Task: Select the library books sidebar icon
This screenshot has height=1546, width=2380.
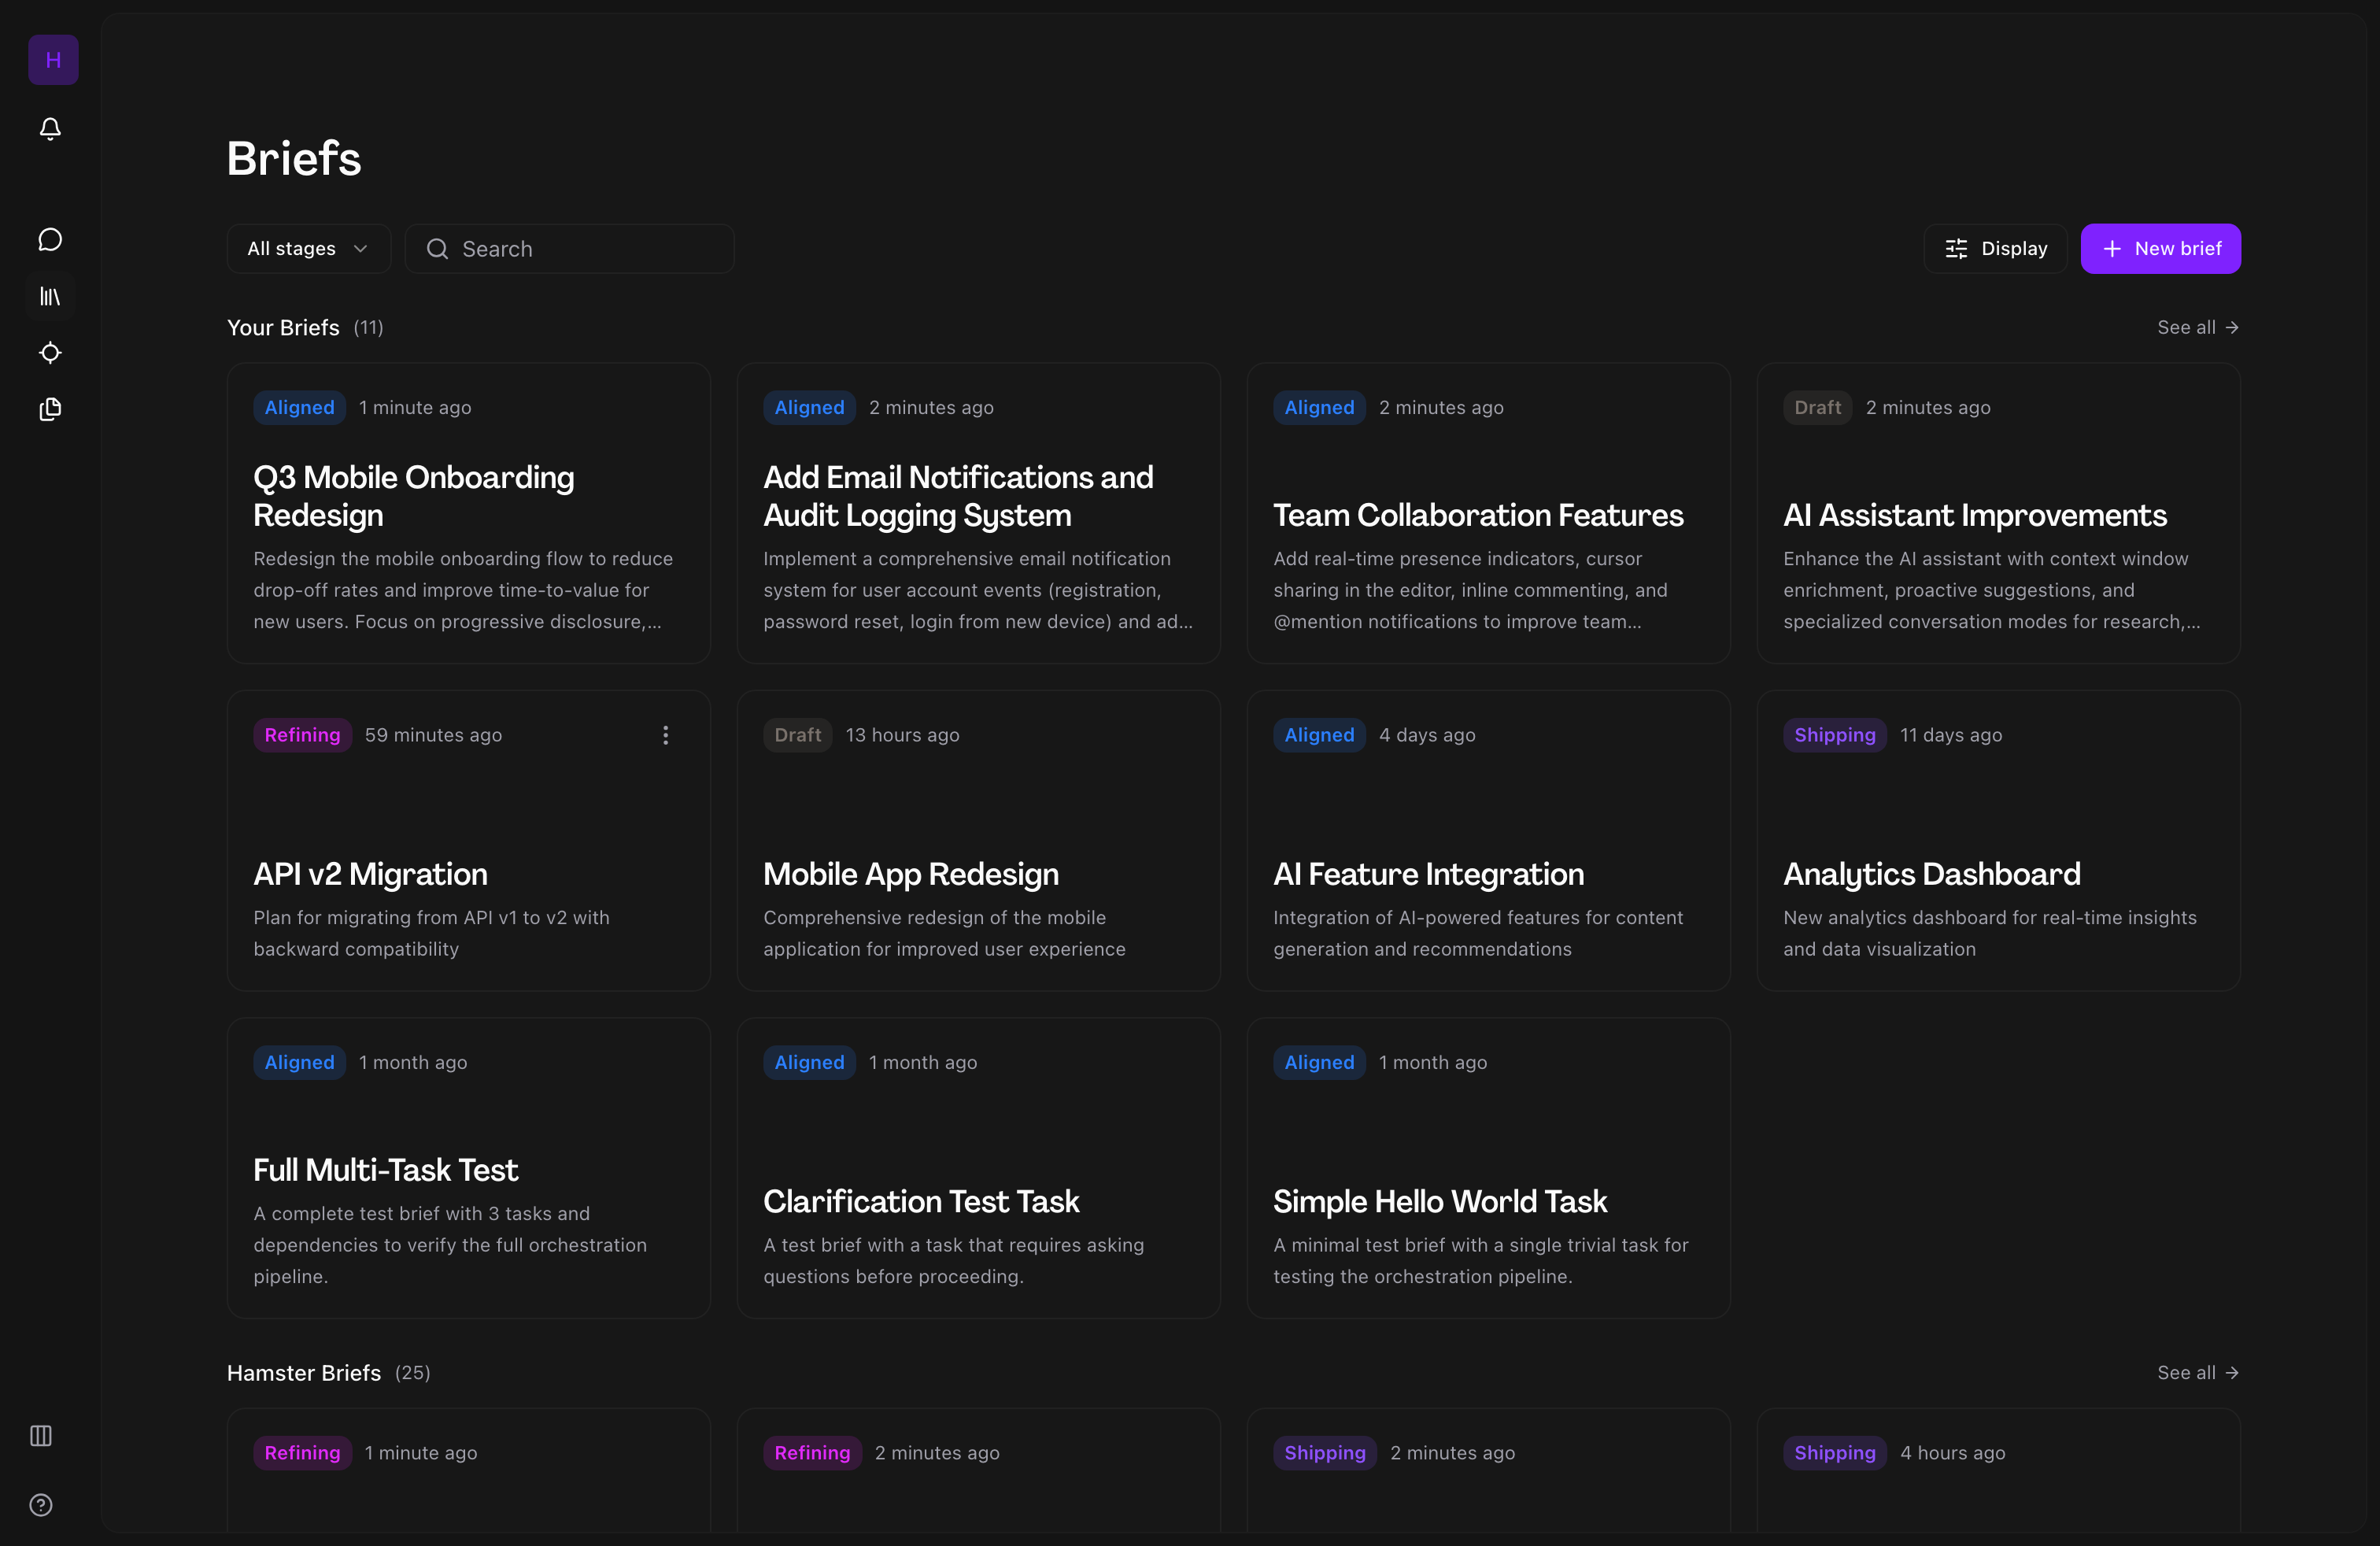Action: click(50, 296)
